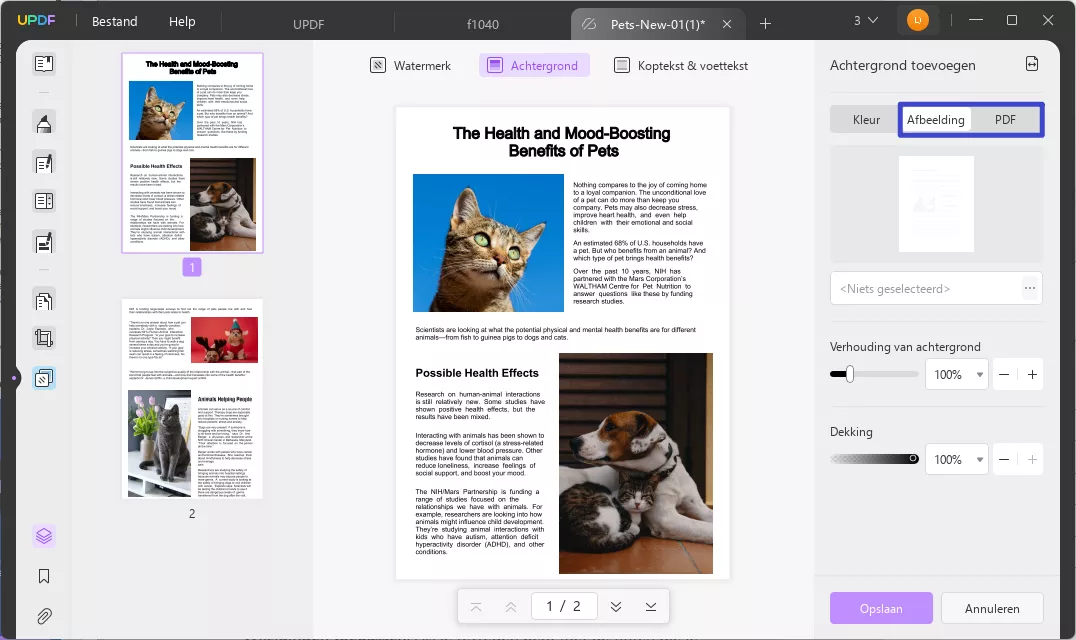
Task: Choose the Kleur background type
Action: [866, 119]
